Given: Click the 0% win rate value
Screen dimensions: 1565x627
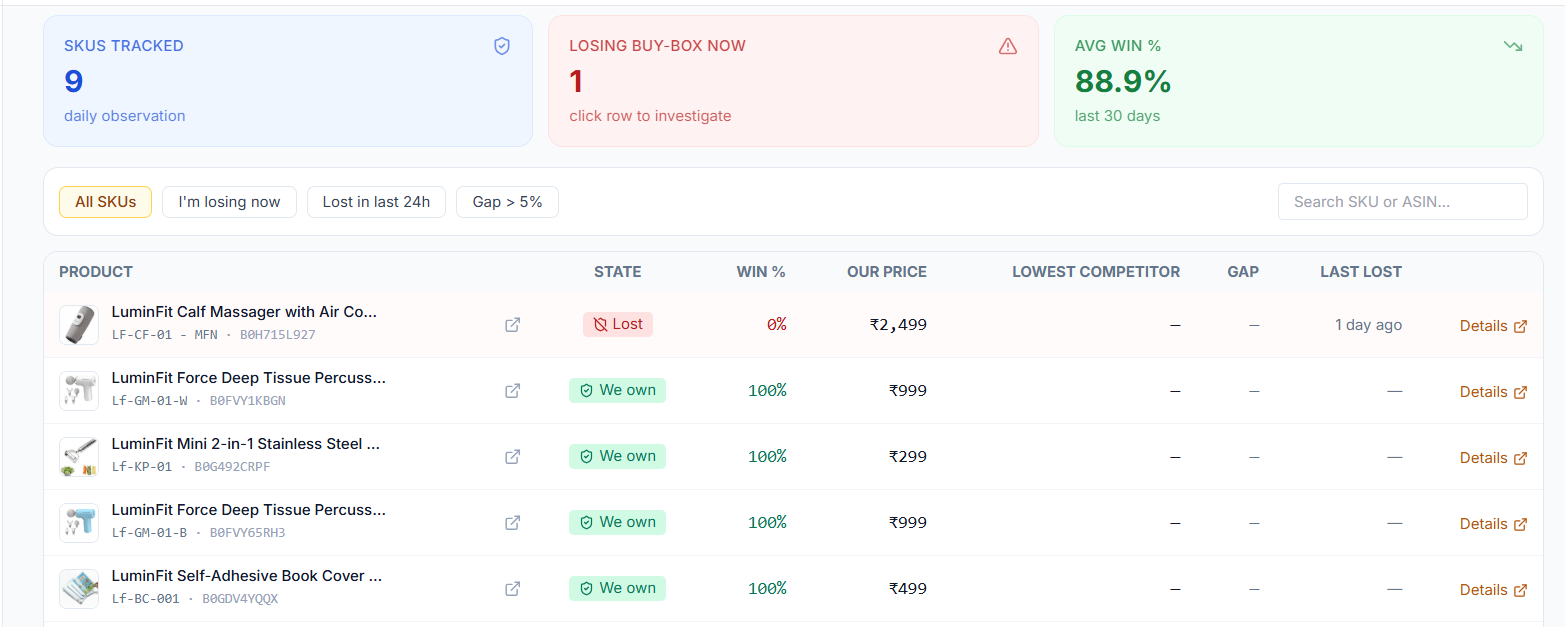Looking at the screenshot, I should [x=777, y=325].
